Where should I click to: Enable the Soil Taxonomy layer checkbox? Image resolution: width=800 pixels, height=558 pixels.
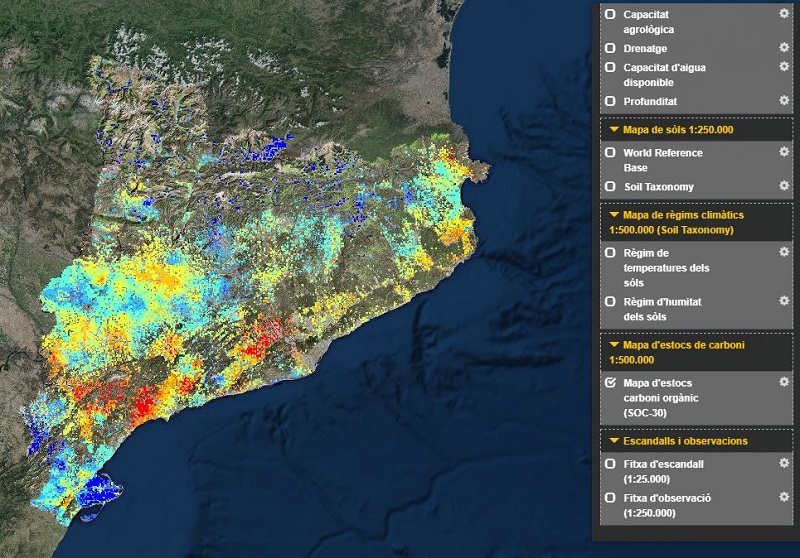610,186
